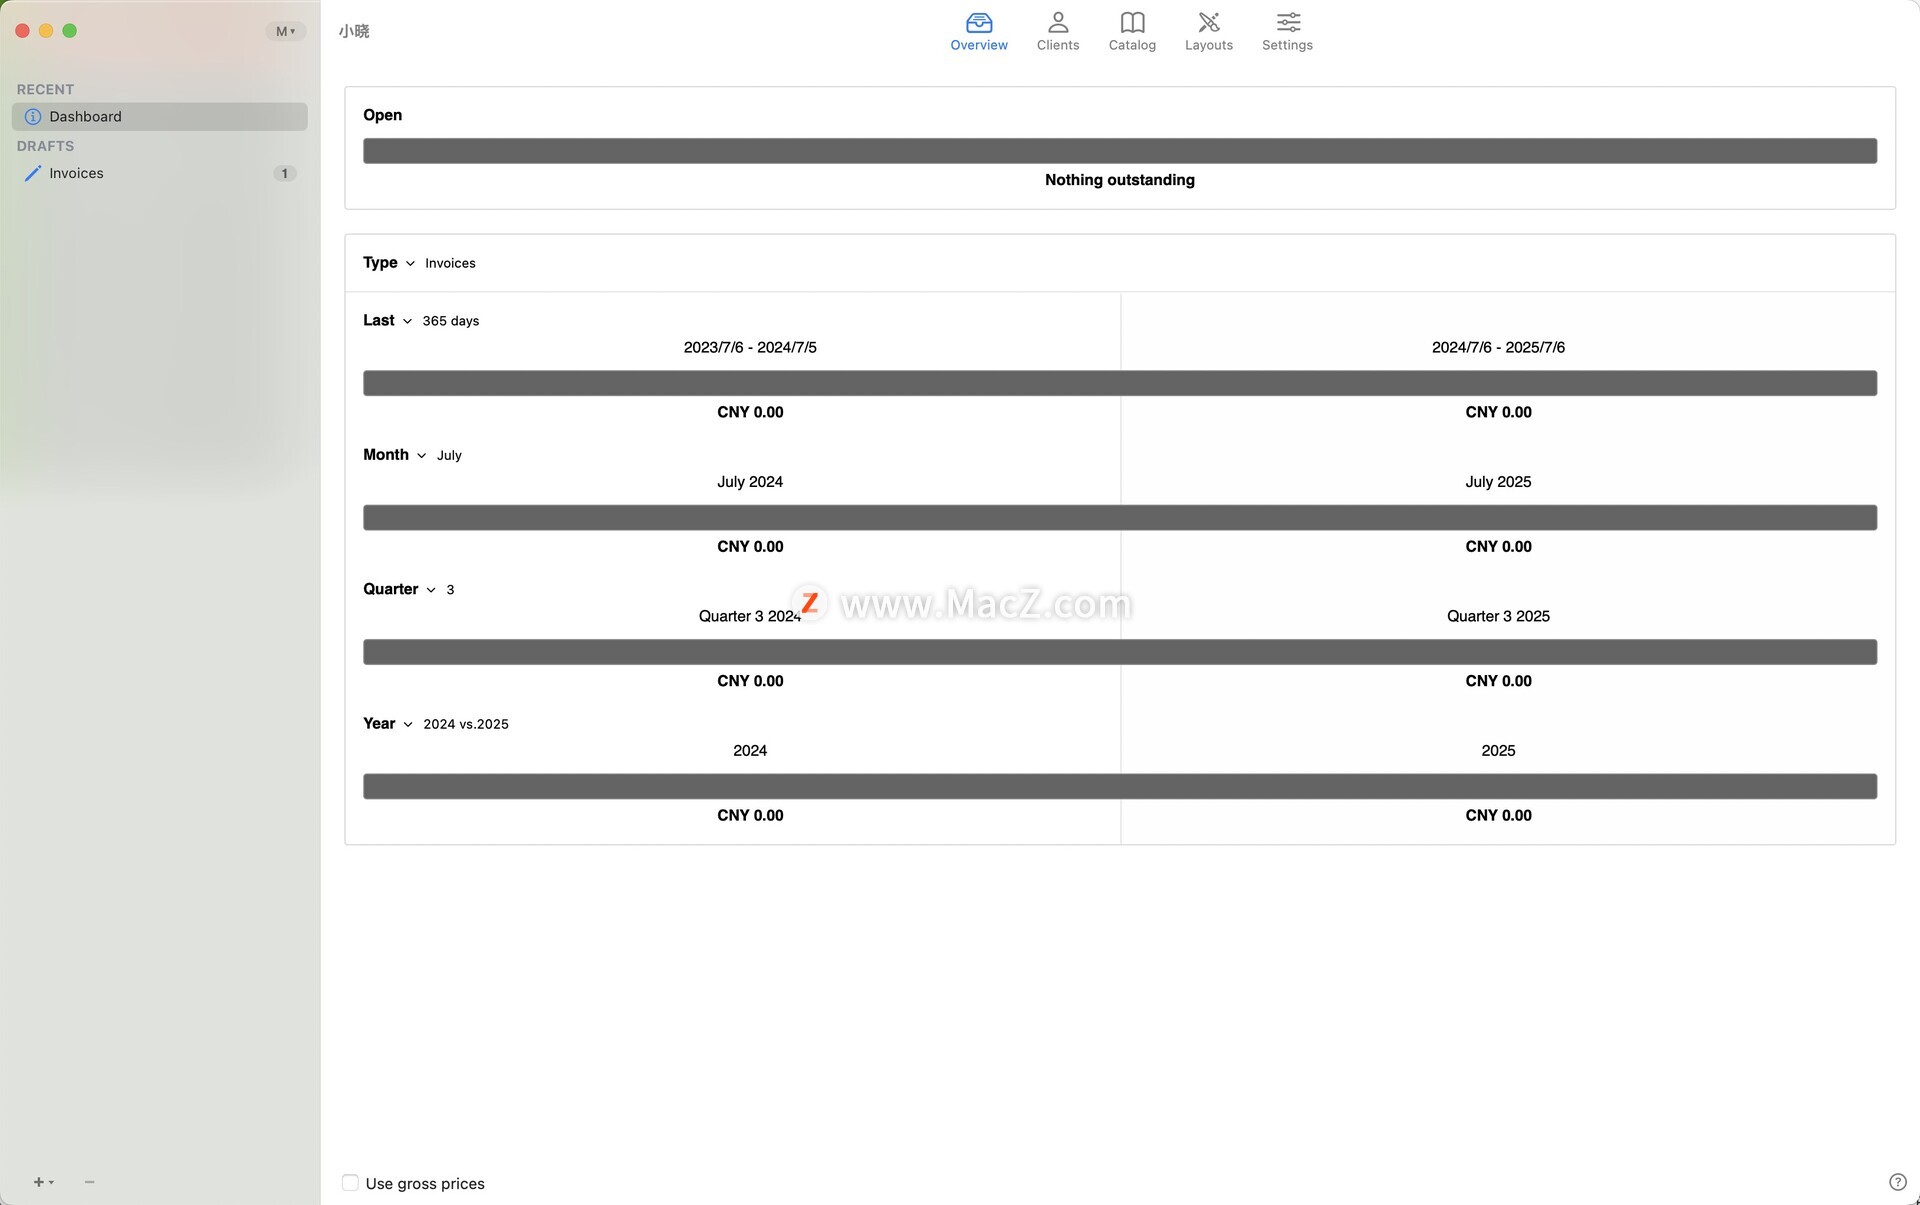Open the Settings section
This screenshot has width=1920, height=1205.
pos(1287,32)
